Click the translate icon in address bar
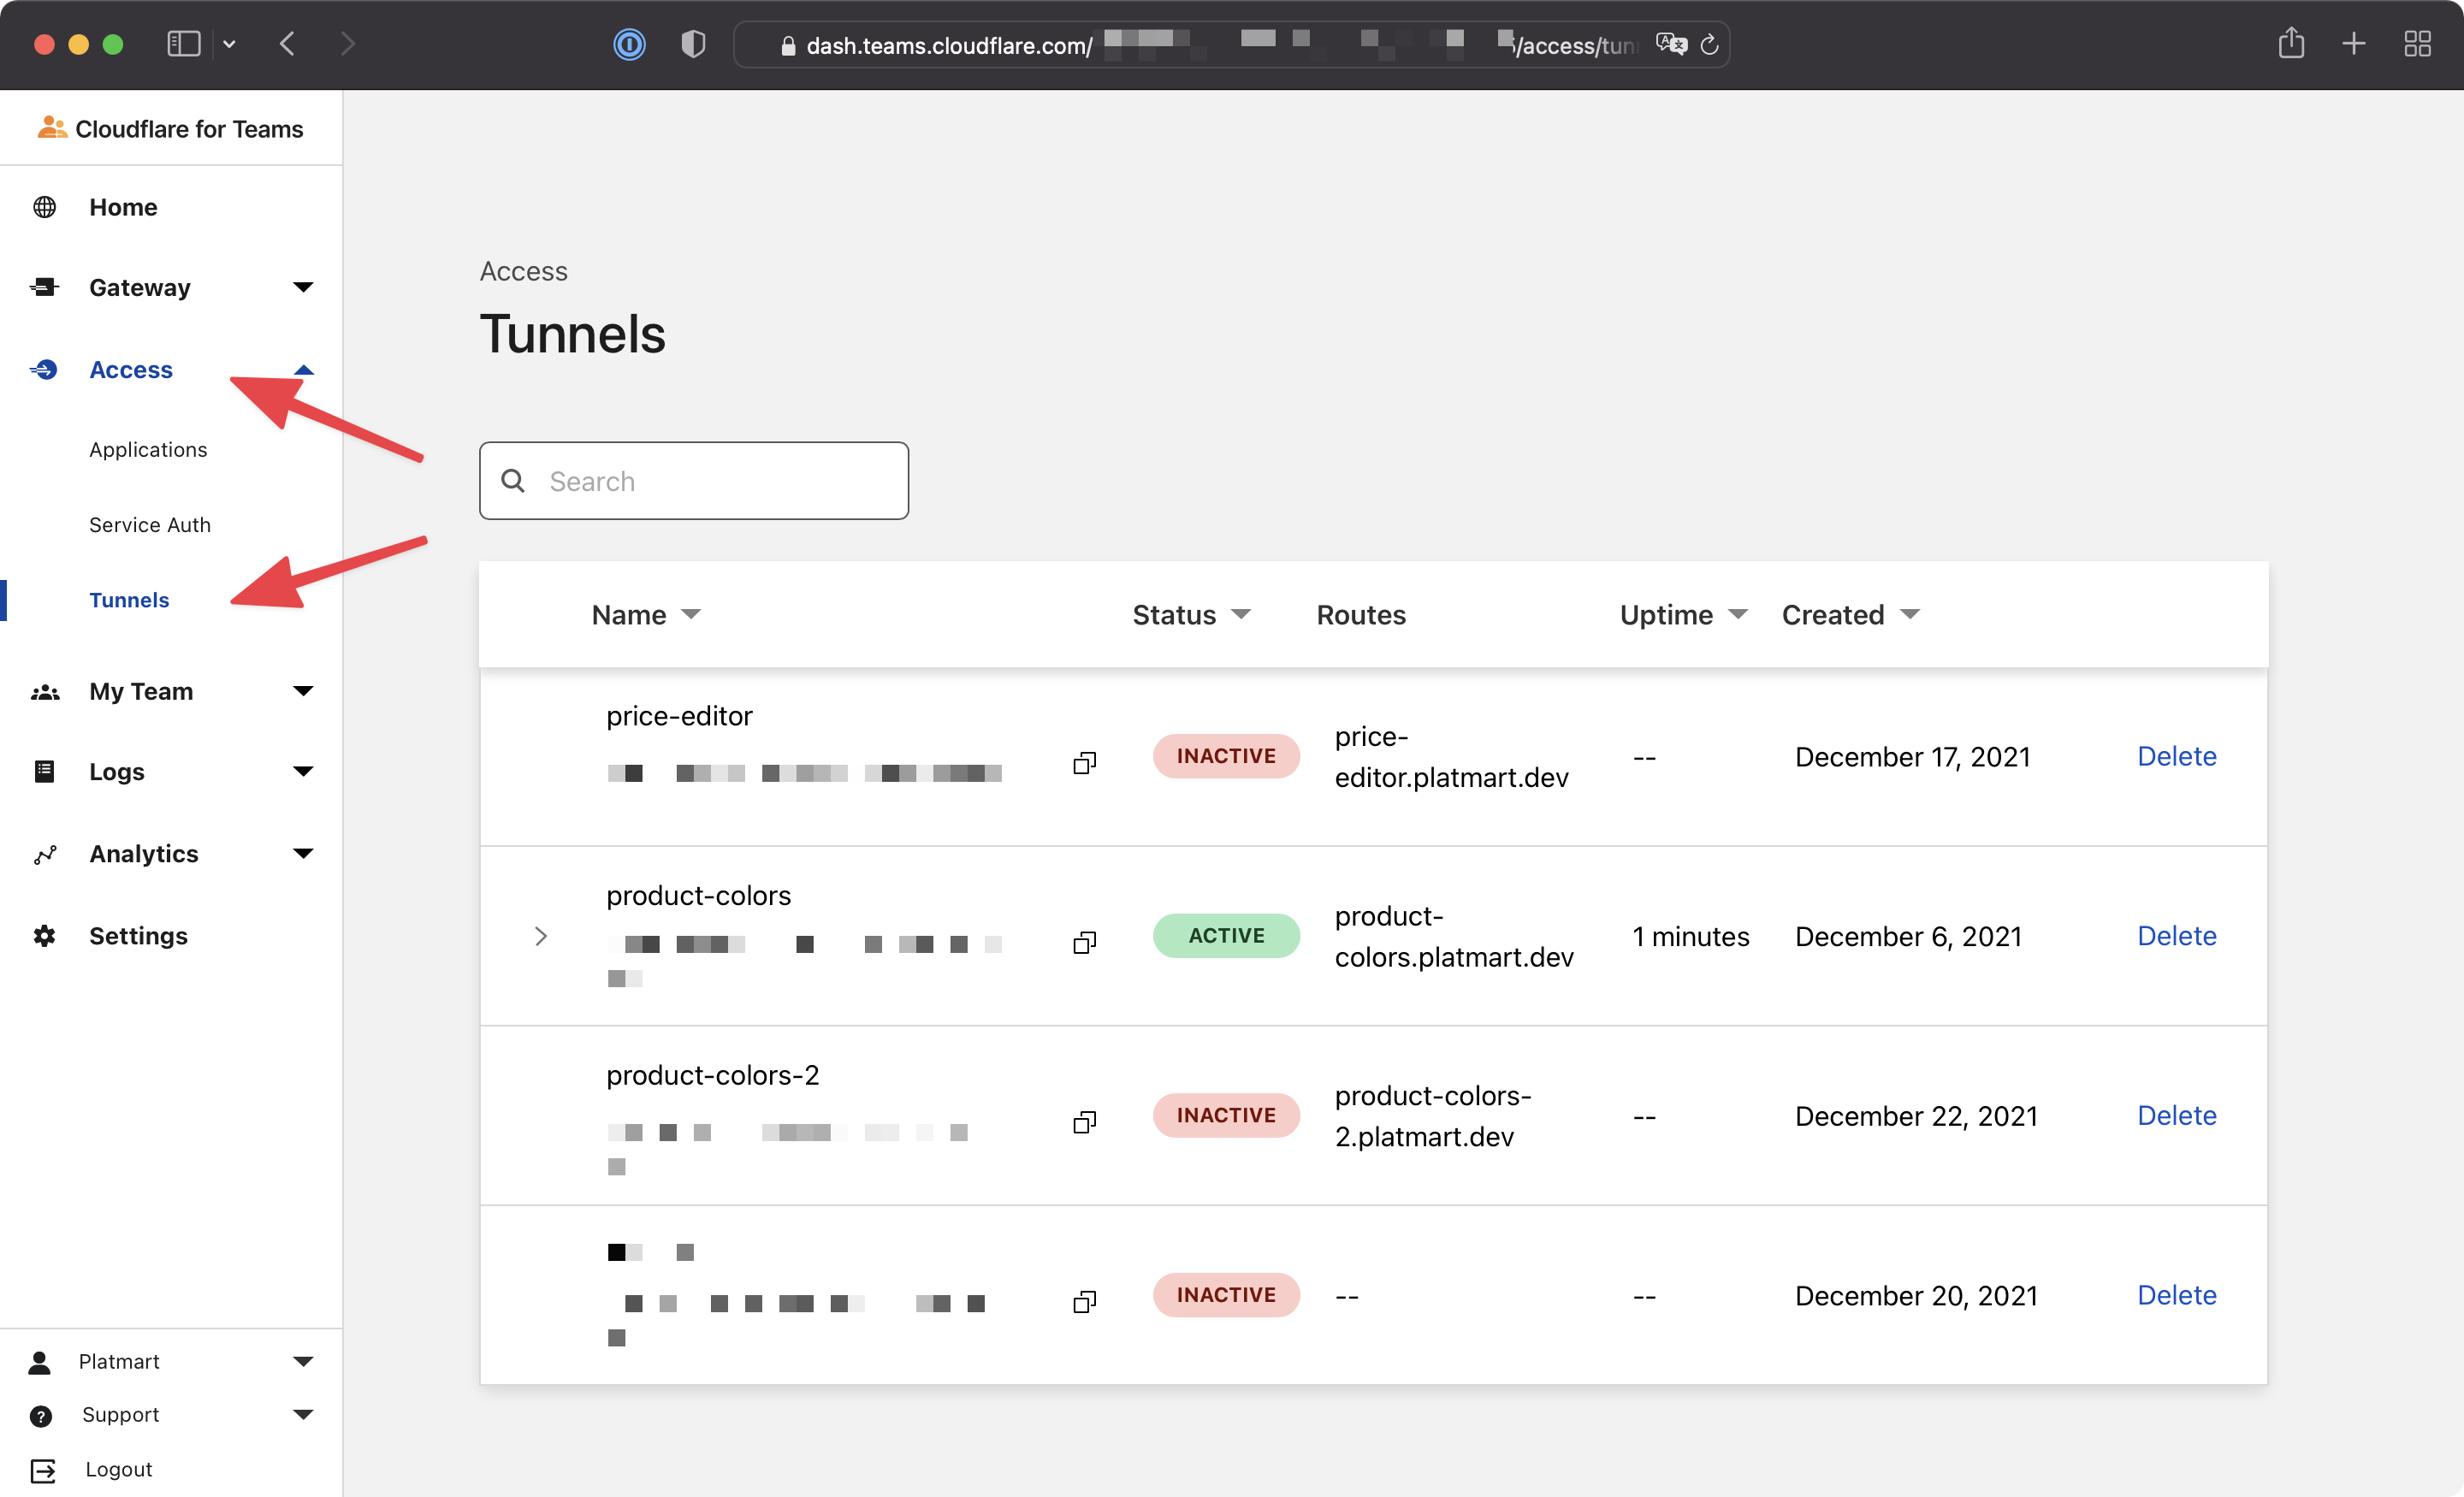This screenshot has height=1497, width=2464. tap(1671, 44)
